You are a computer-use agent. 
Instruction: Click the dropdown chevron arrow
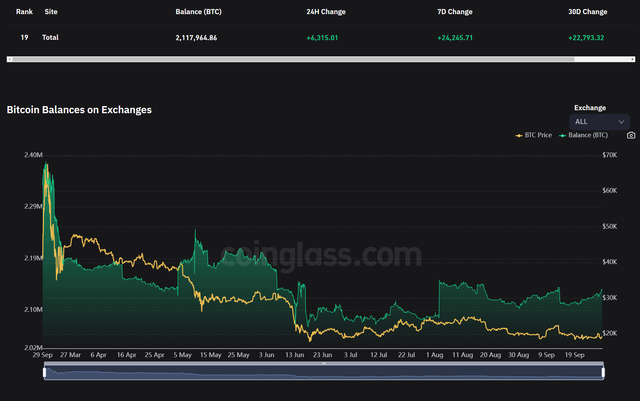point(621,122)
